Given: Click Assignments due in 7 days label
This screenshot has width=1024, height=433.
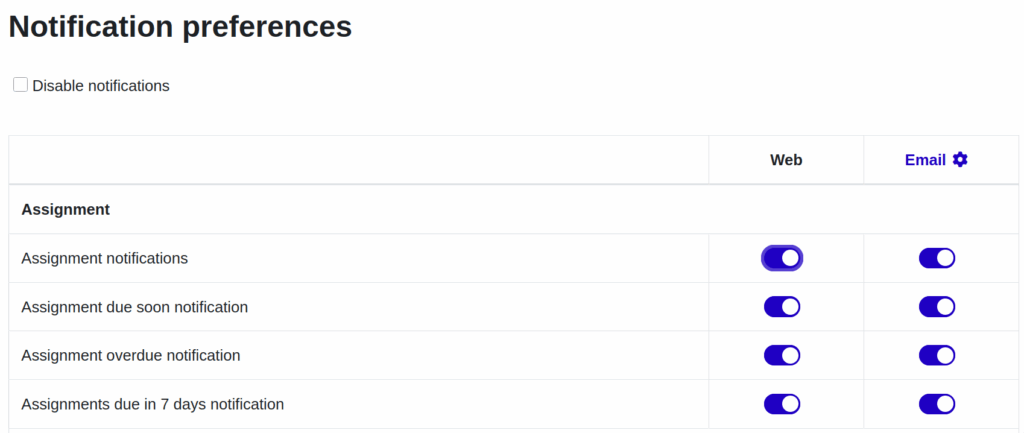Looking at the screenshot, I should point(152,404).
